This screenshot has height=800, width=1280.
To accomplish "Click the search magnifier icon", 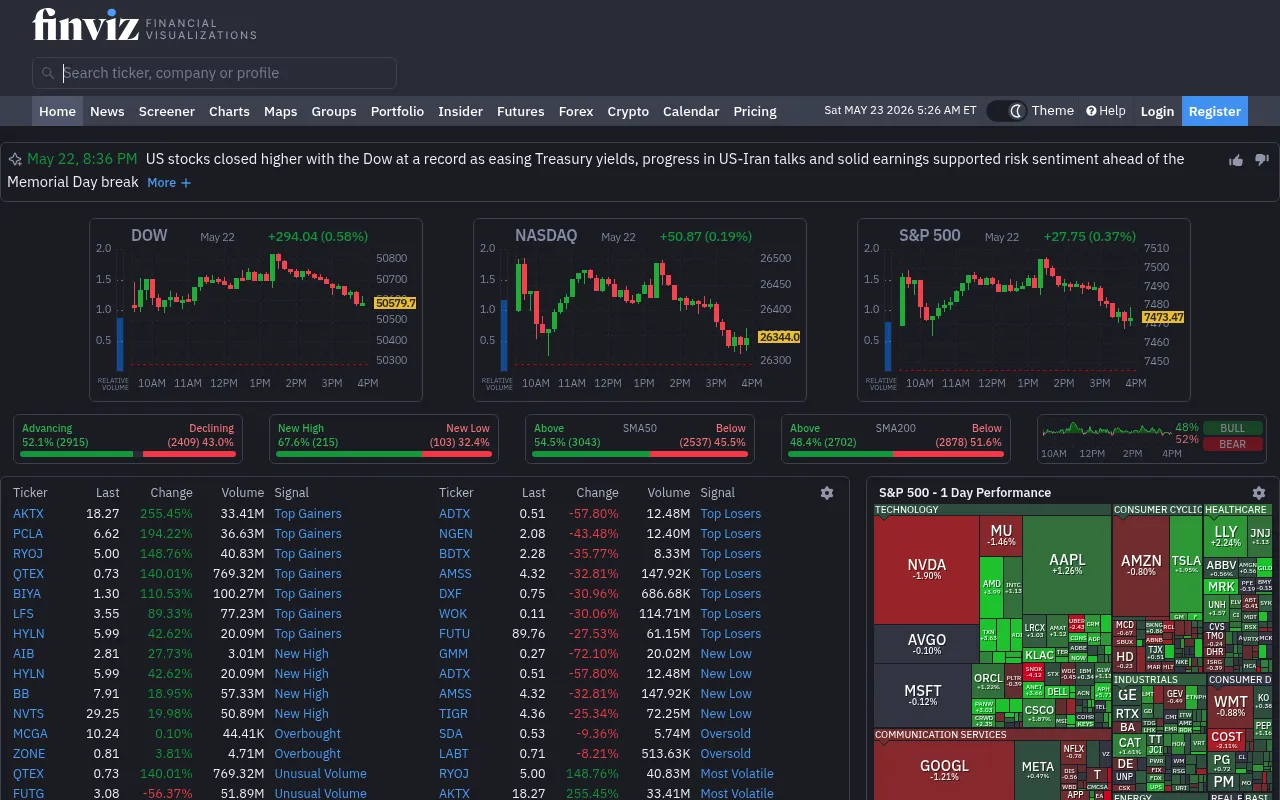I will pos(47,73).
